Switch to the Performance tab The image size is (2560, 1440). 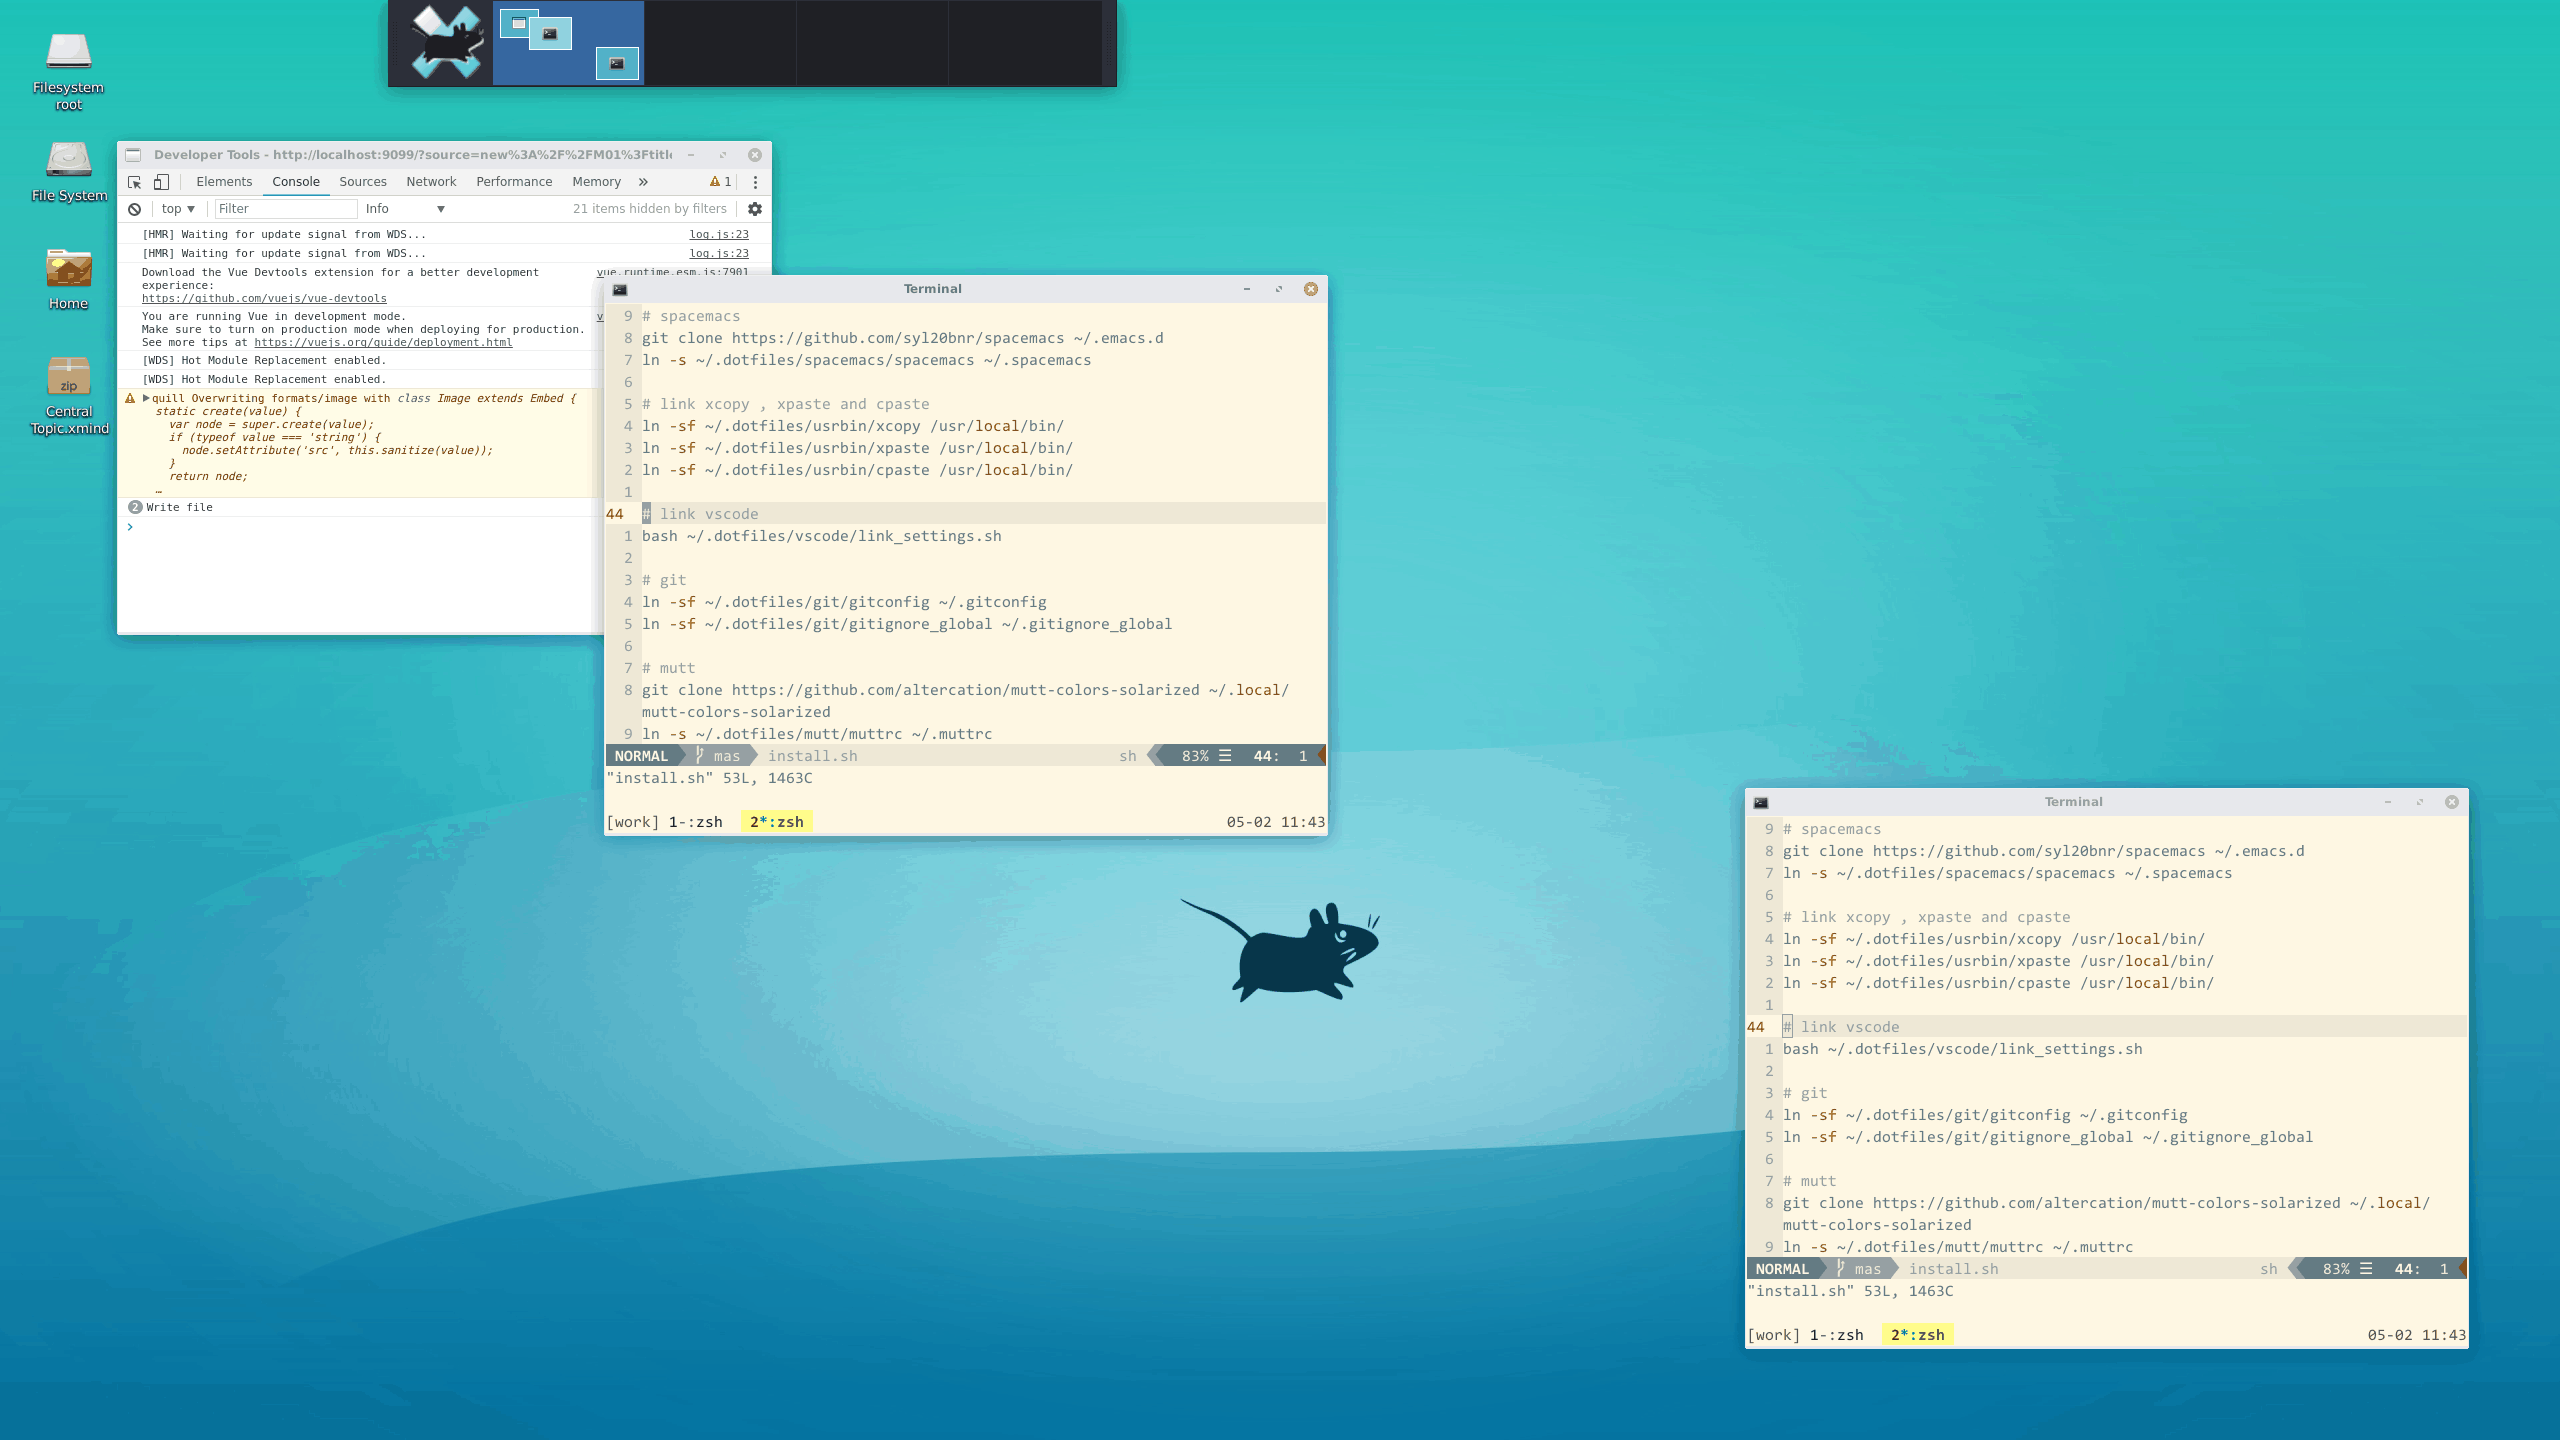514,182
